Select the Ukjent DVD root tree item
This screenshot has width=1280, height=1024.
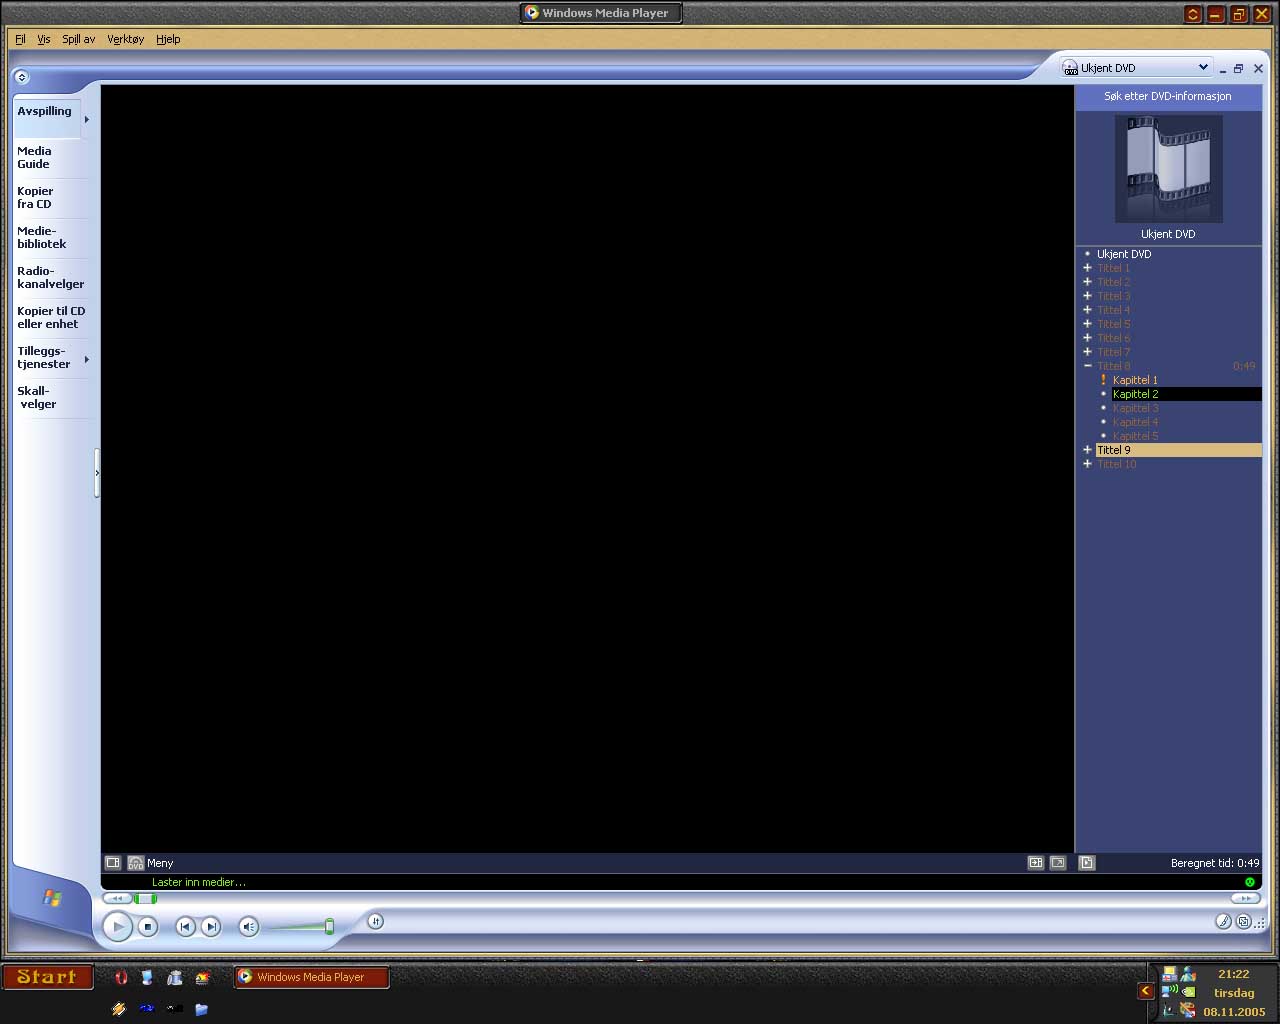click(x=1124, y=254)
